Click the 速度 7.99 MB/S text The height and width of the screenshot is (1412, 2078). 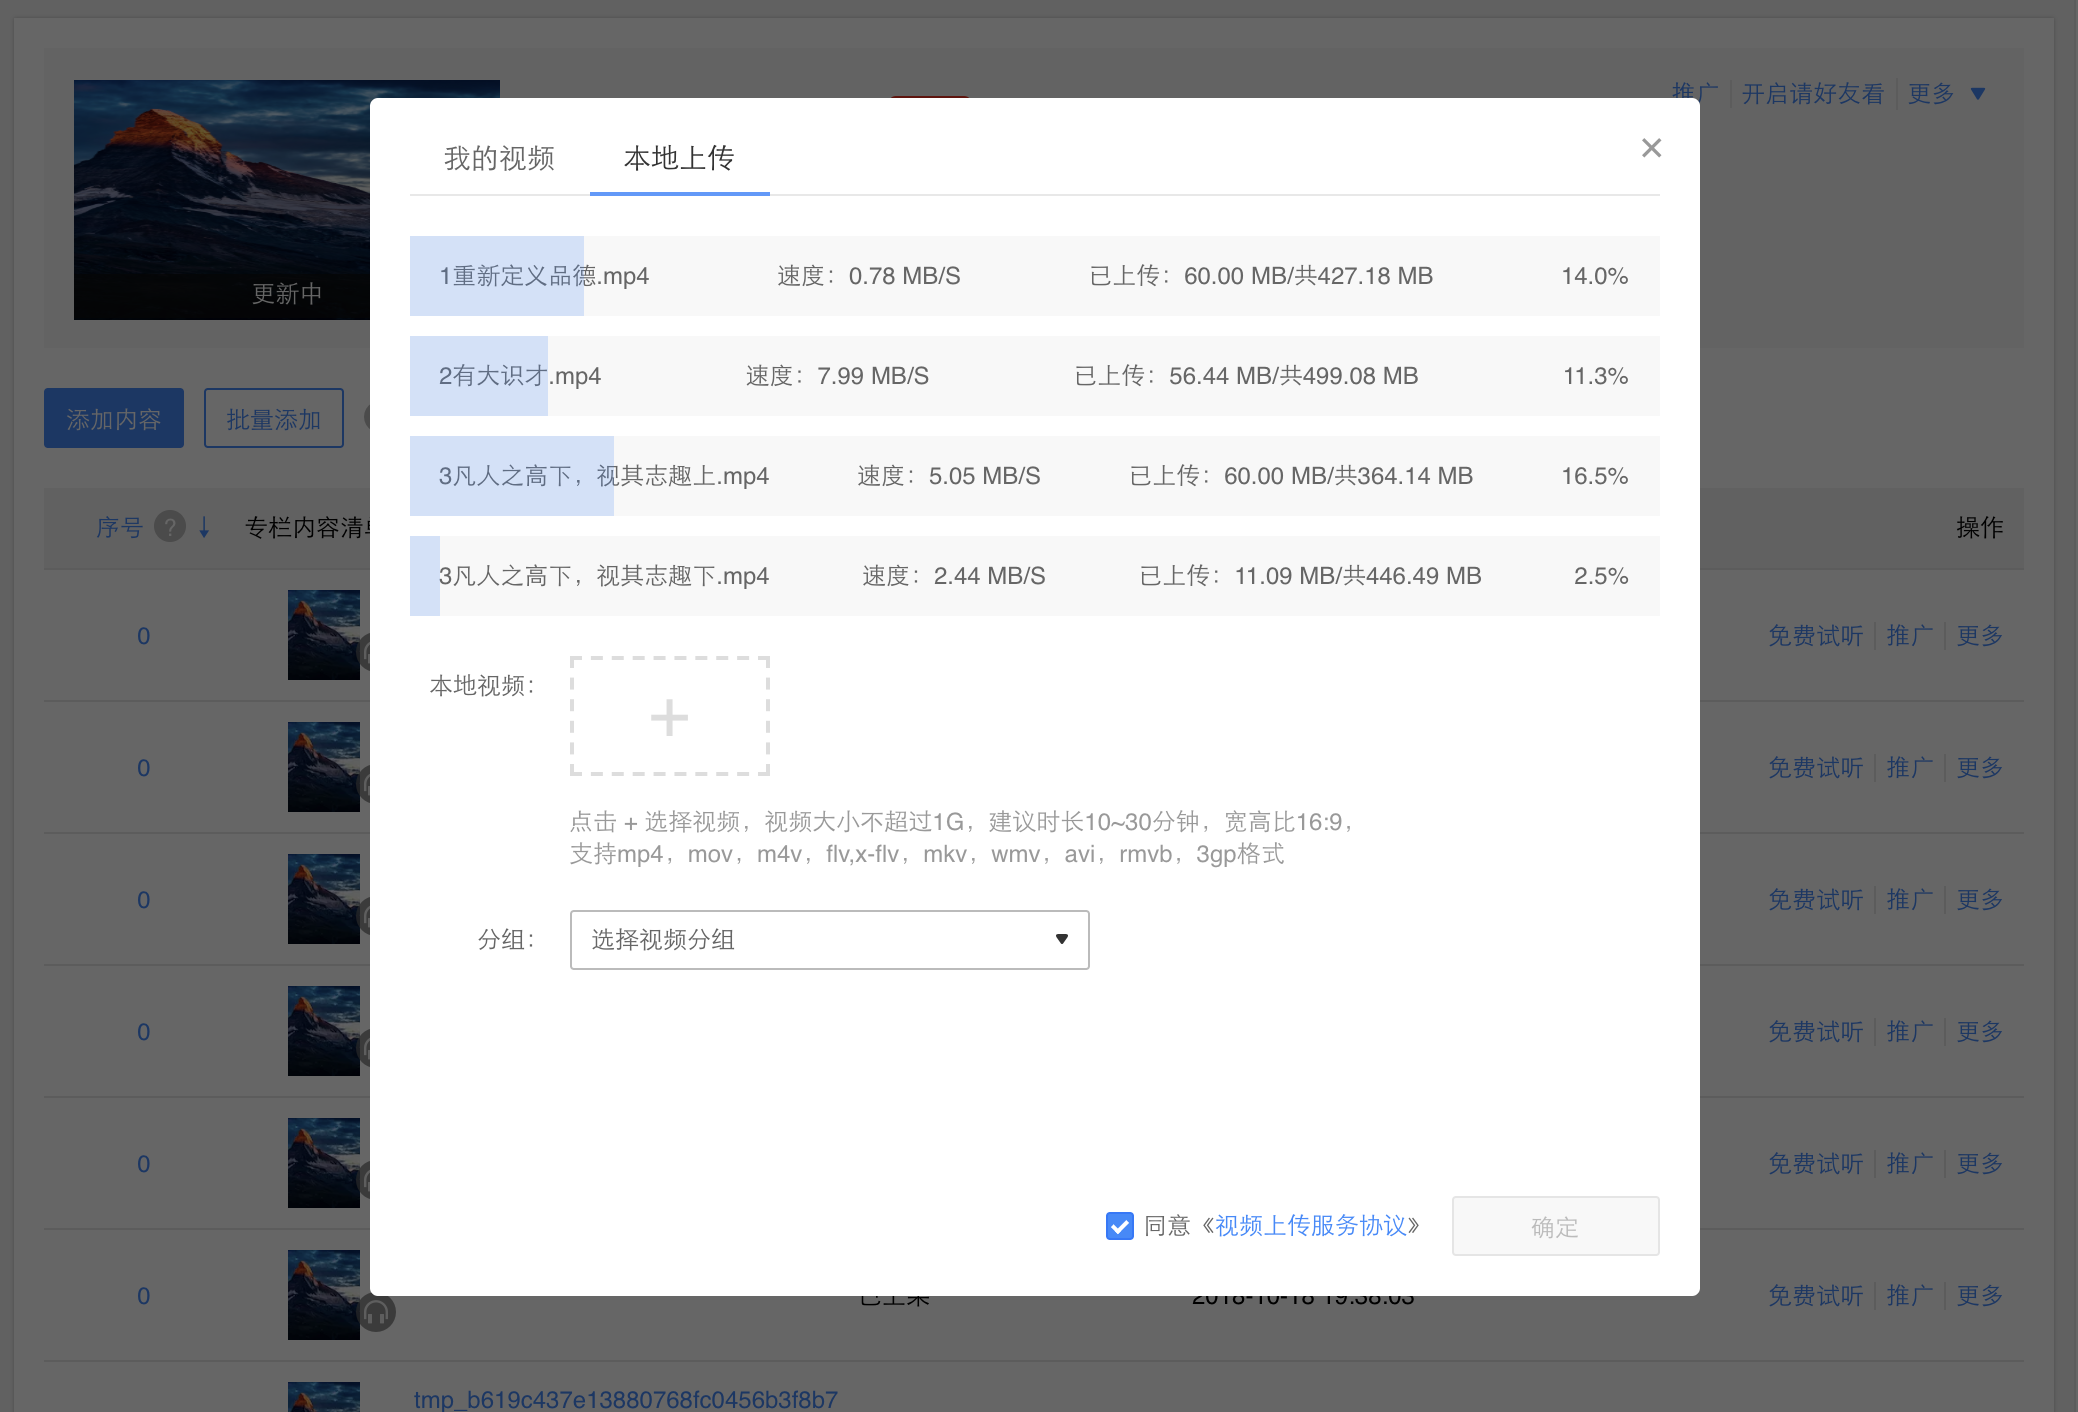click(x=838, y=376)
